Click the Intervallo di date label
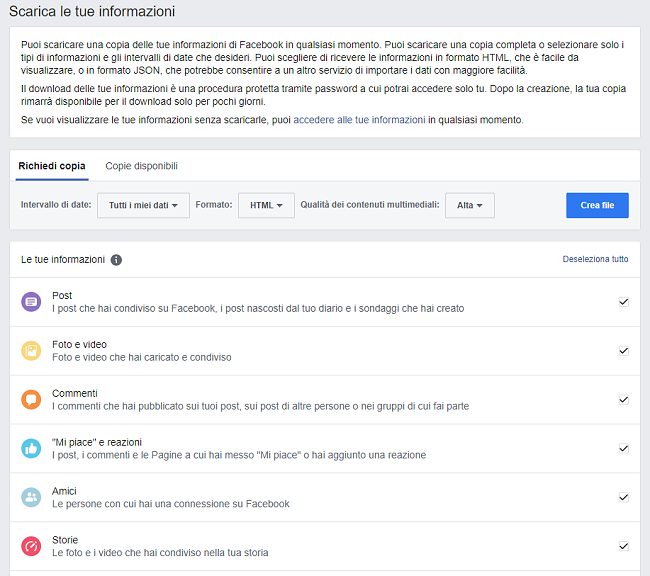 coord(56,204)
